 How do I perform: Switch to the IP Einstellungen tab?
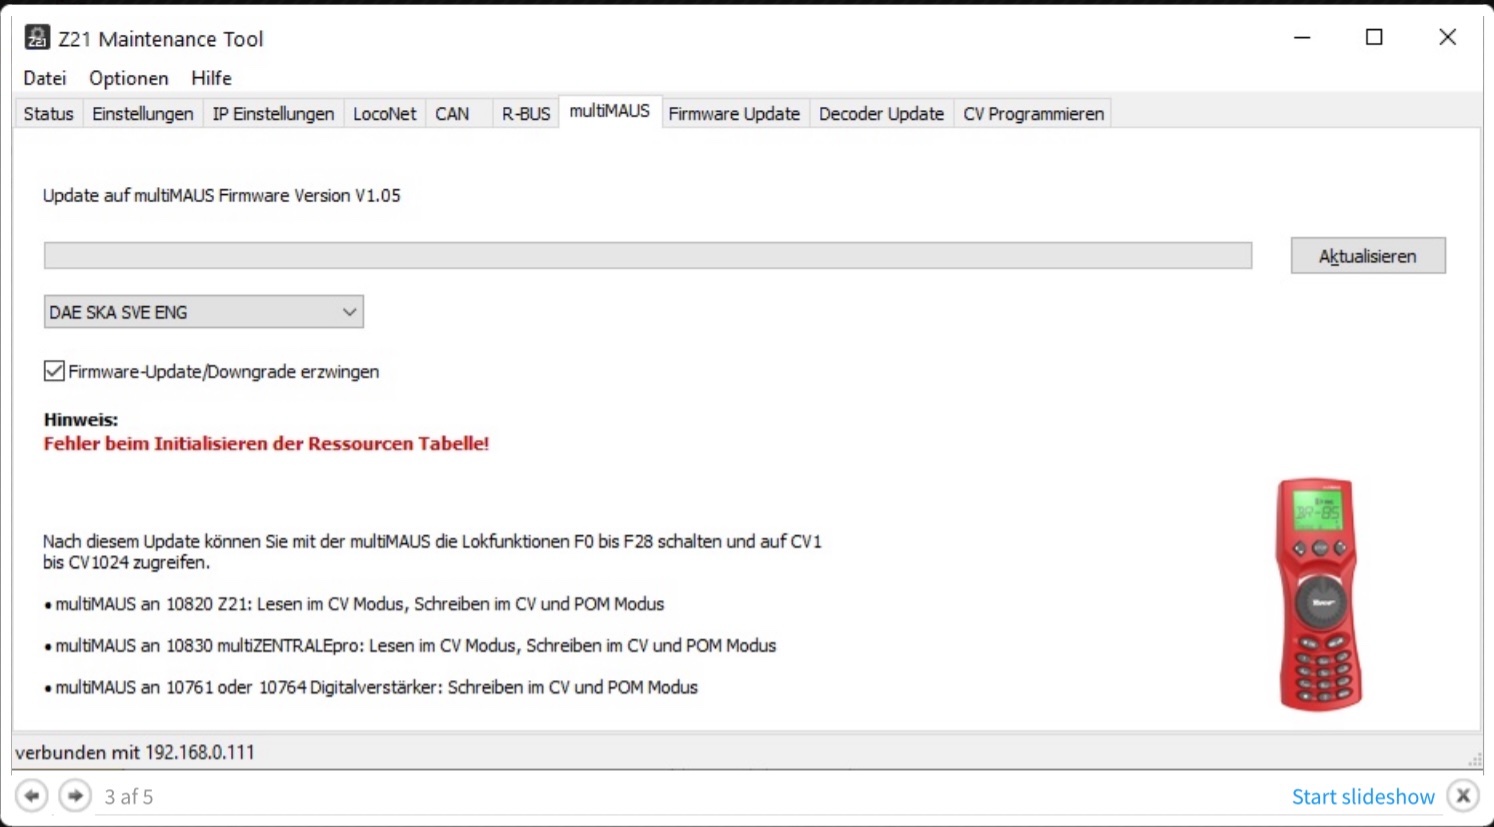coord(273,114)
